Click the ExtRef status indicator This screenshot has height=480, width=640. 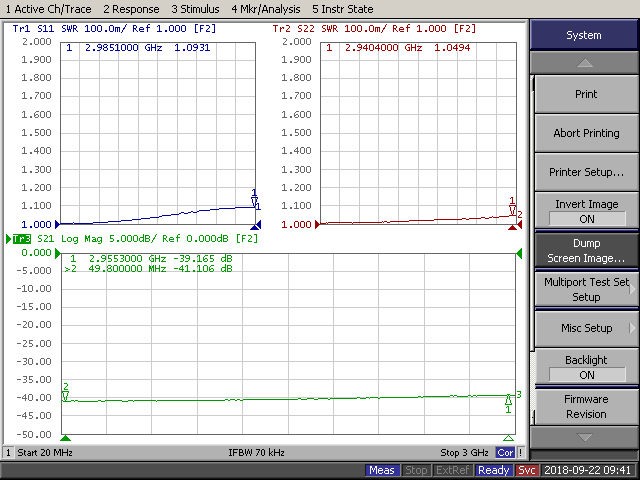453,470
